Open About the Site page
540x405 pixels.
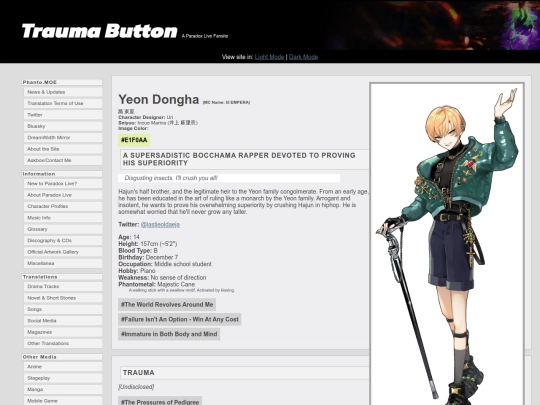click(63, 149)
